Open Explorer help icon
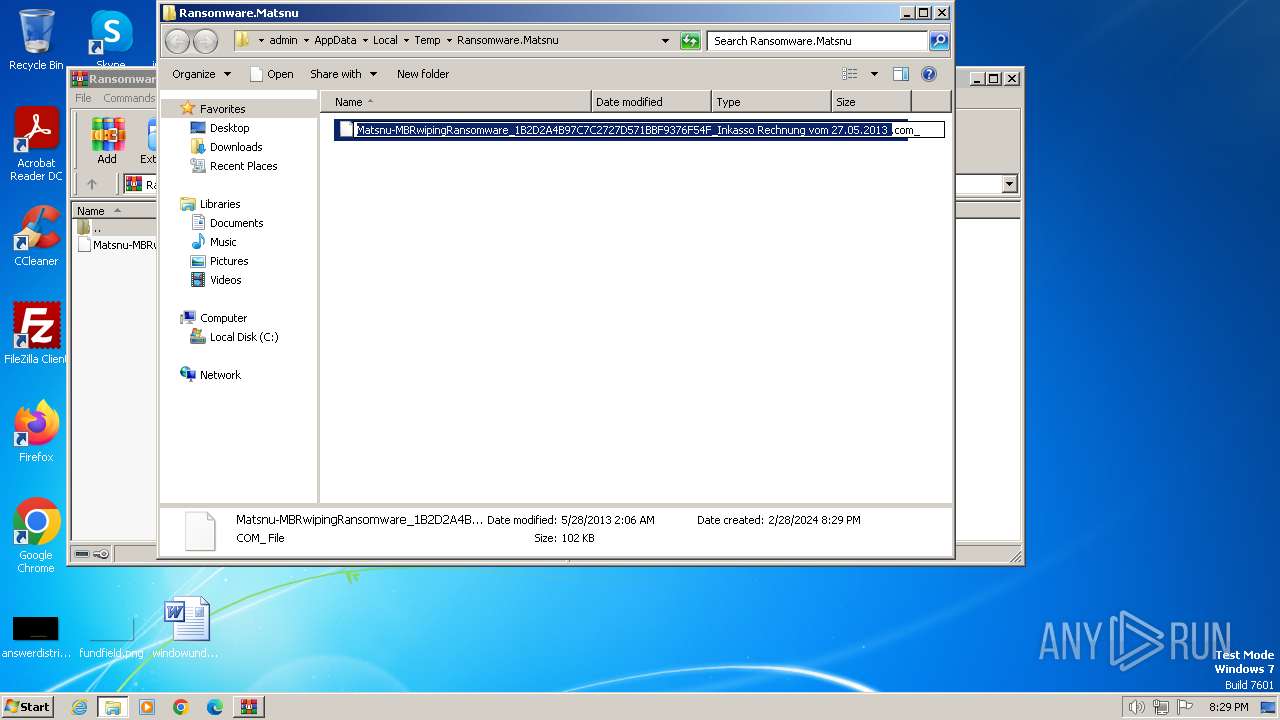This screenshot has height=720, width=1280. [x=929, y=74]
